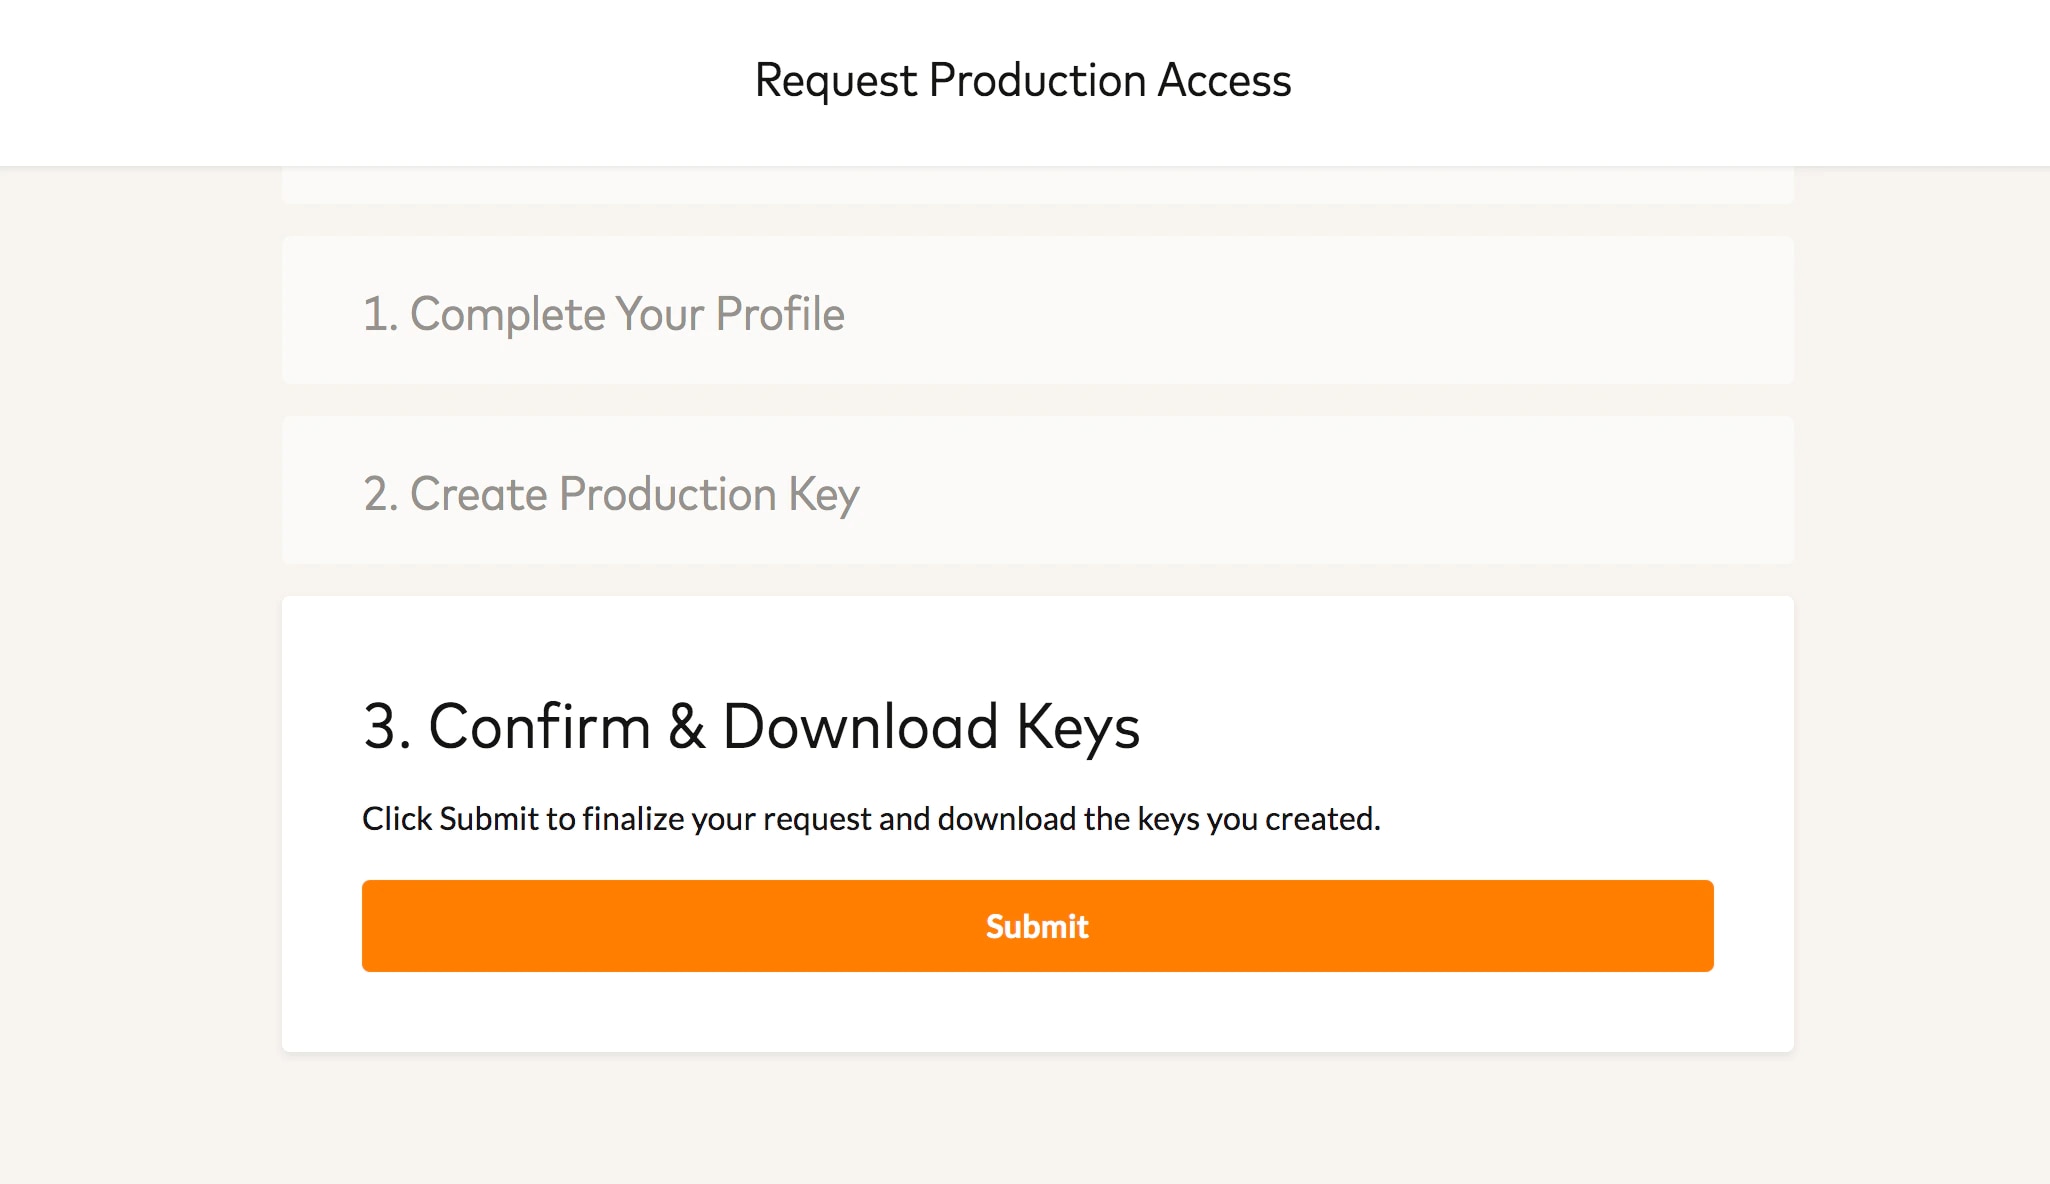Click the orange Submit button
Image resolution: width=2050 pixels, height=1184 pixels.
(1037, 926)
